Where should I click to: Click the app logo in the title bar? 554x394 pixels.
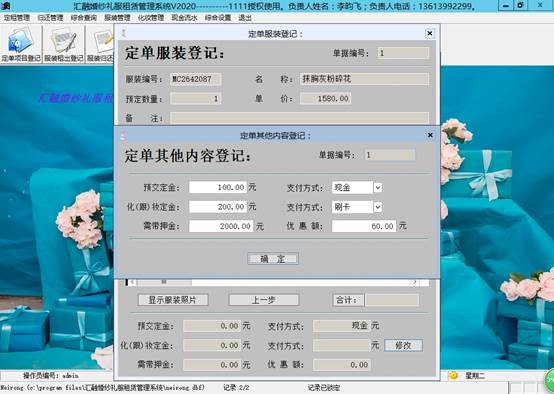coord(5,6)
